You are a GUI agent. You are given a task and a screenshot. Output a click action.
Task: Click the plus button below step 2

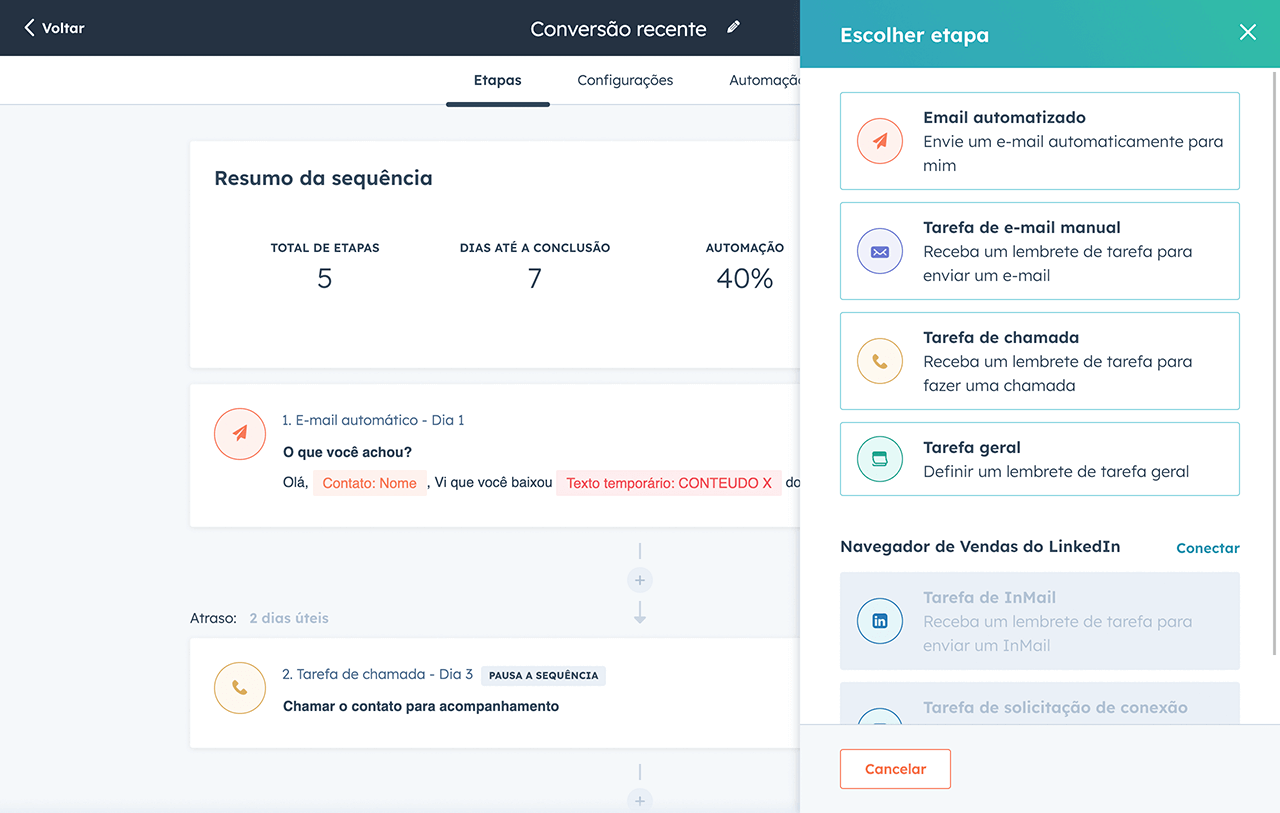point(639,800)
